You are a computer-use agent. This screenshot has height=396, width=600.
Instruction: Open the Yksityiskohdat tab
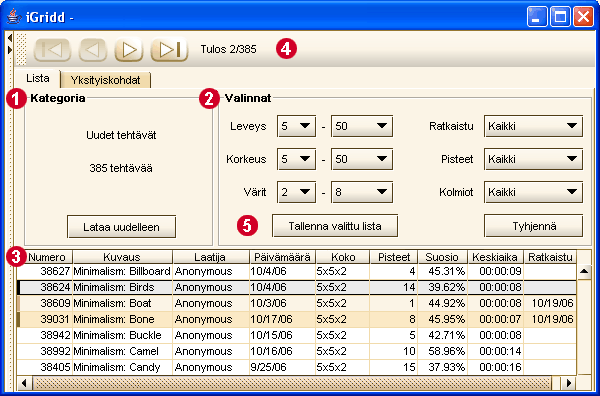[106, 80]
